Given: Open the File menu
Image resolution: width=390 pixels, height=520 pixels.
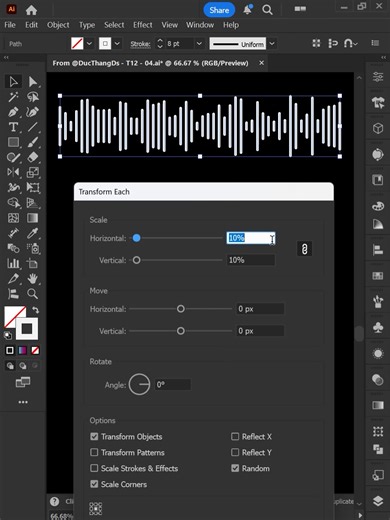Looking at the screenshot, I should click(10, 25).
